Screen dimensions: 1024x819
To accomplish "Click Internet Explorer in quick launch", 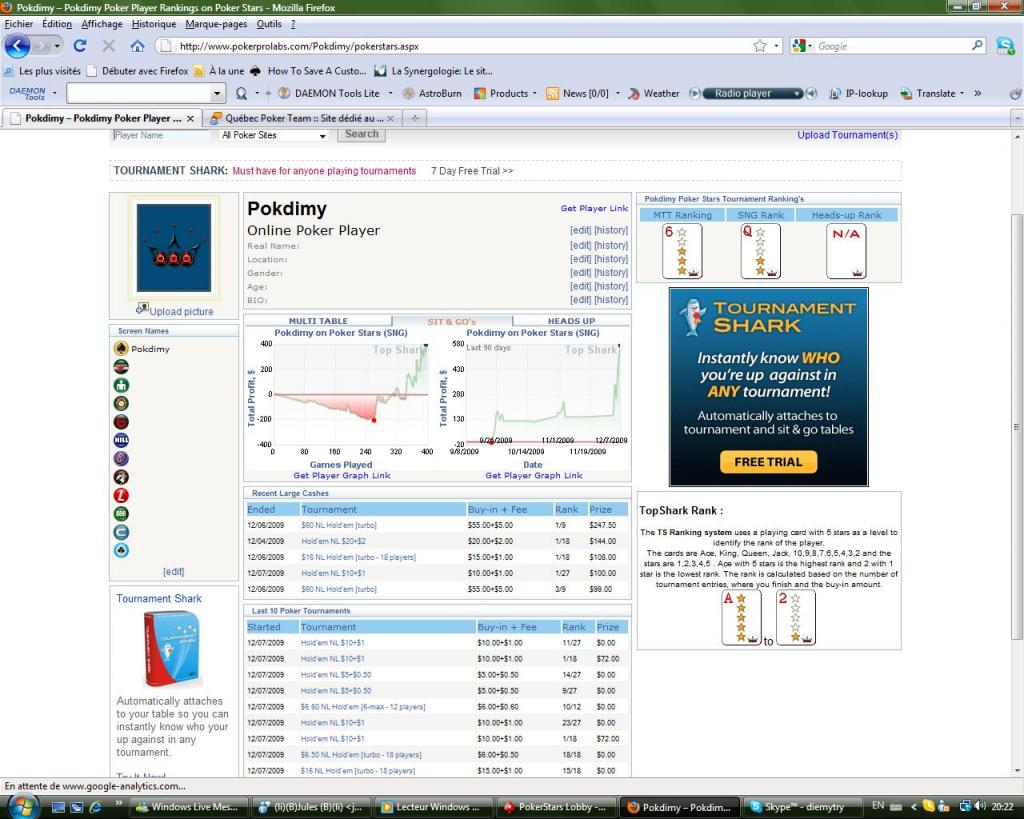I will [95, 807].
